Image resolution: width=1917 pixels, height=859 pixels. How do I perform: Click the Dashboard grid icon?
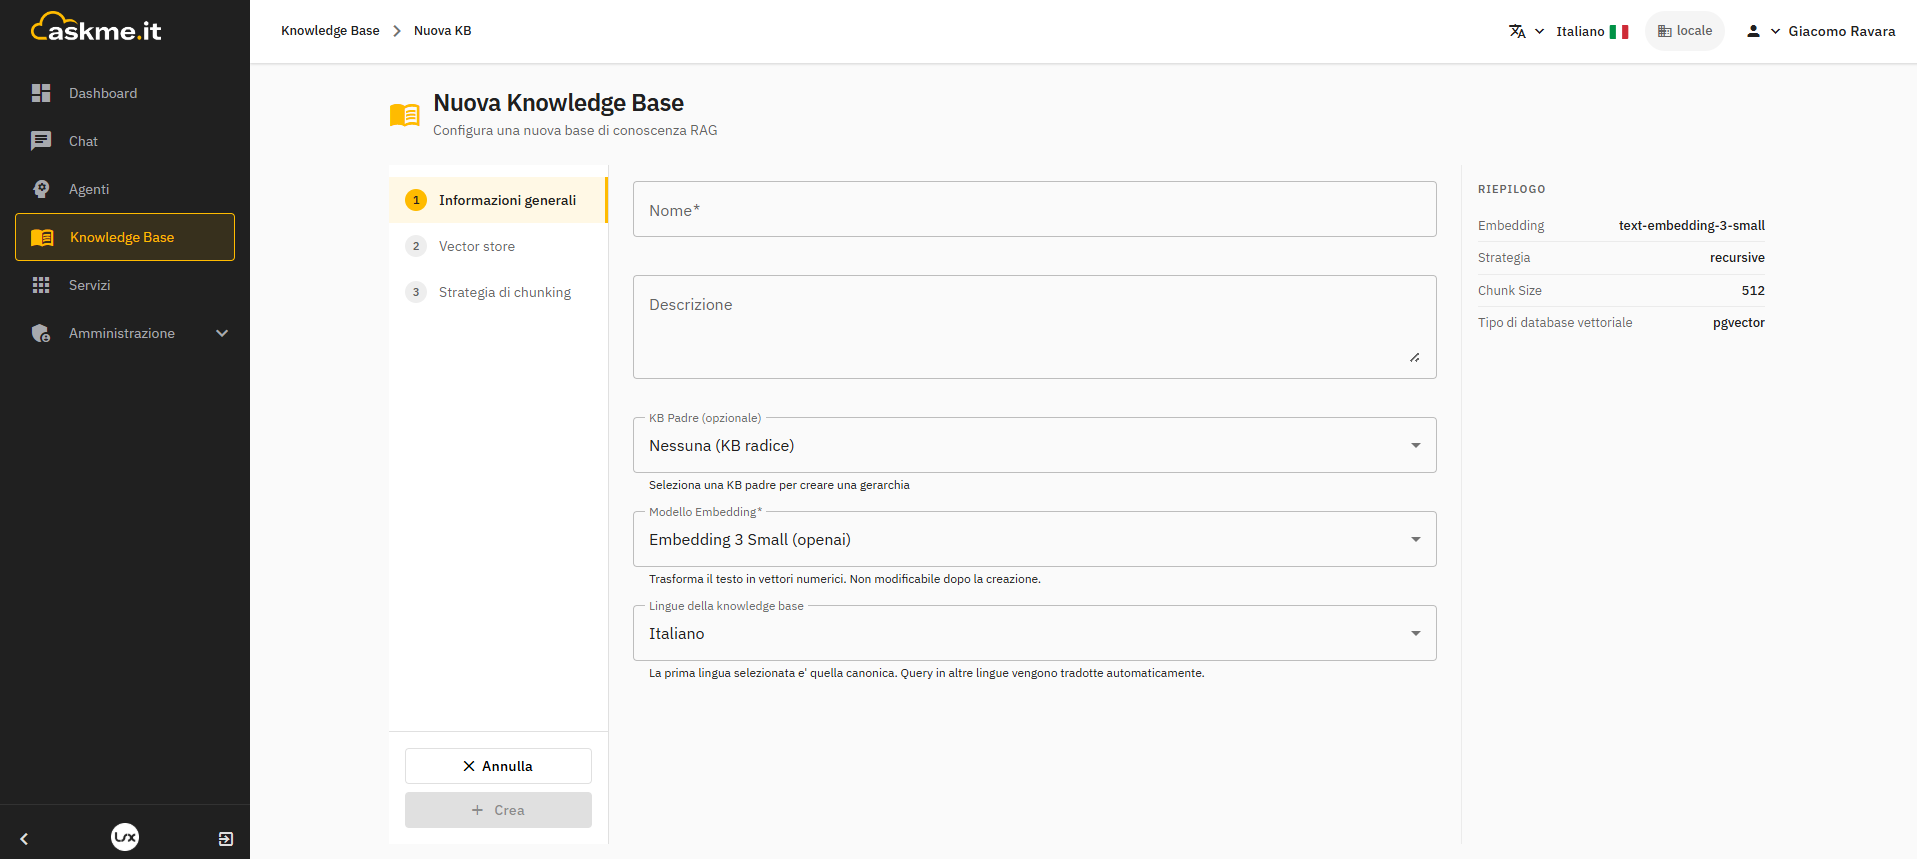point(41,93)
